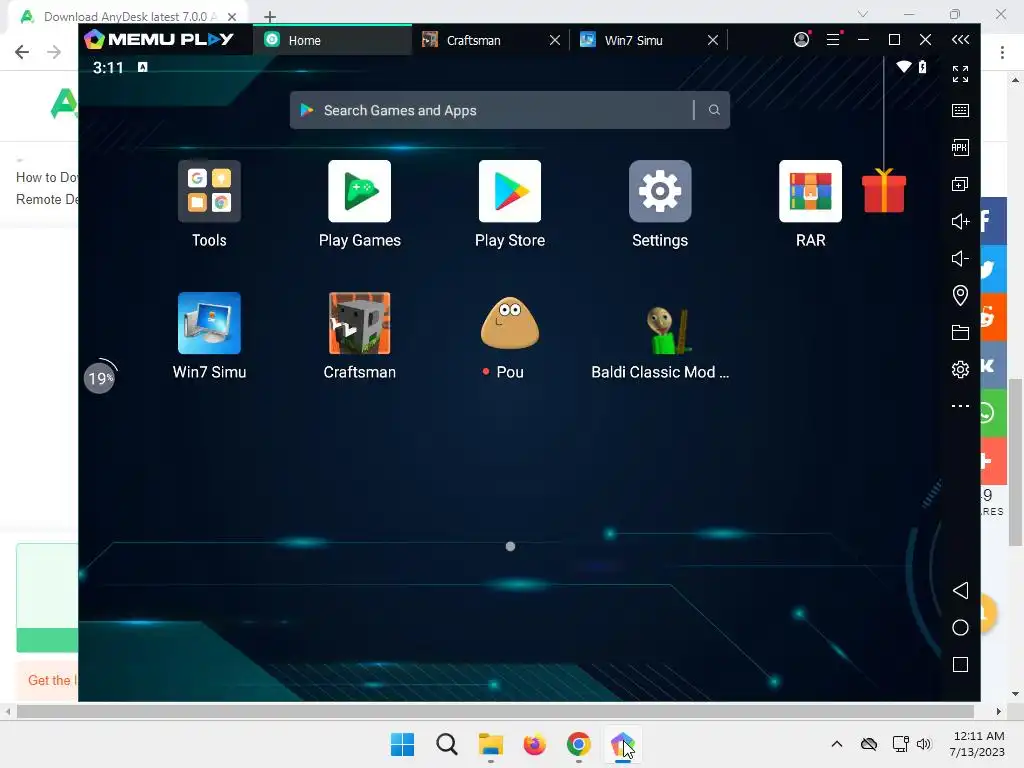Open File Explorer from taskbar
The image size is (1024, 768).
[490, 744]
